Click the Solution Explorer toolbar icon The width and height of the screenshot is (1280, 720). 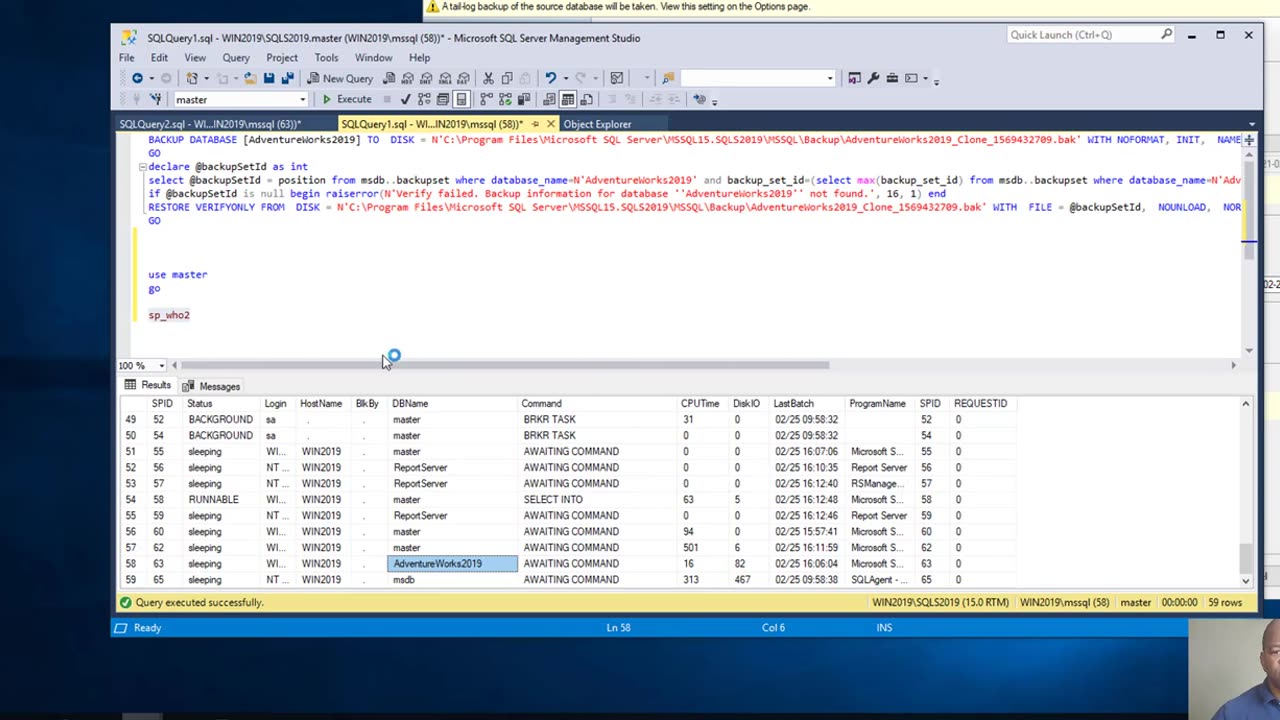[854, 78]
